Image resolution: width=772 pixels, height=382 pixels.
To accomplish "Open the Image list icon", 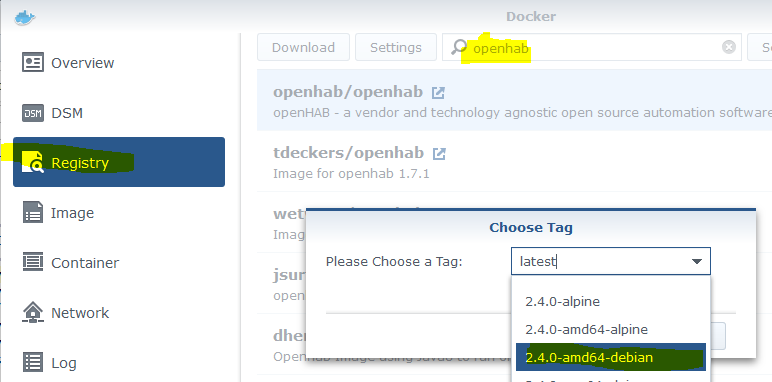I will coord(33,213).
